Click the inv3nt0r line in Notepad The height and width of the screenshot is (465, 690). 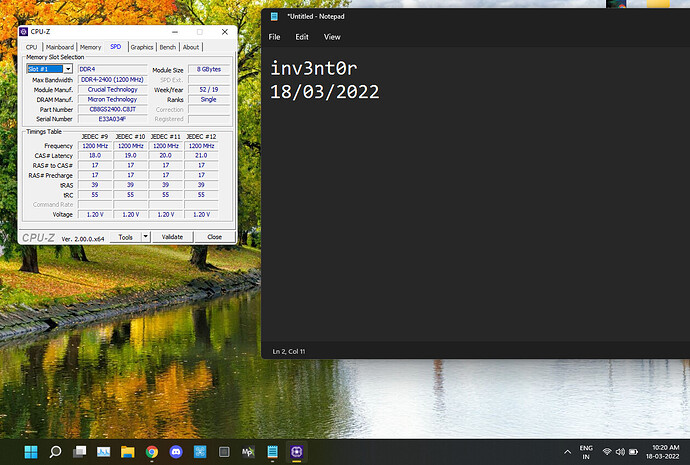(x=313, y=69)
